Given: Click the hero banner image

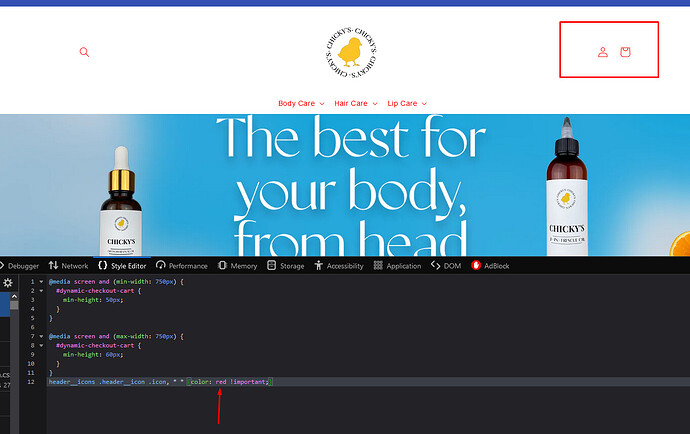Looking at the screenshot, I should pos(345,185).
